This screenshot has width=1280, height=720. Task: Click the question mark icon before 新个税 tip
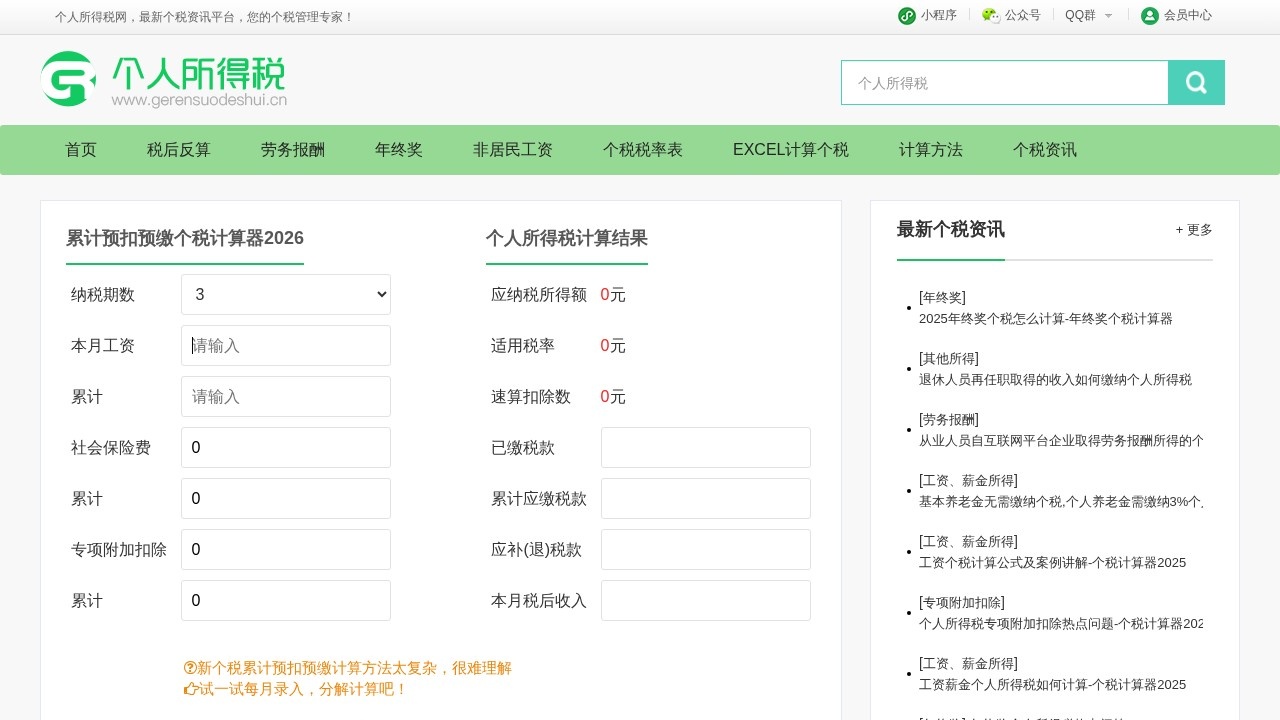pyautogui.click(x=188, y=667)
